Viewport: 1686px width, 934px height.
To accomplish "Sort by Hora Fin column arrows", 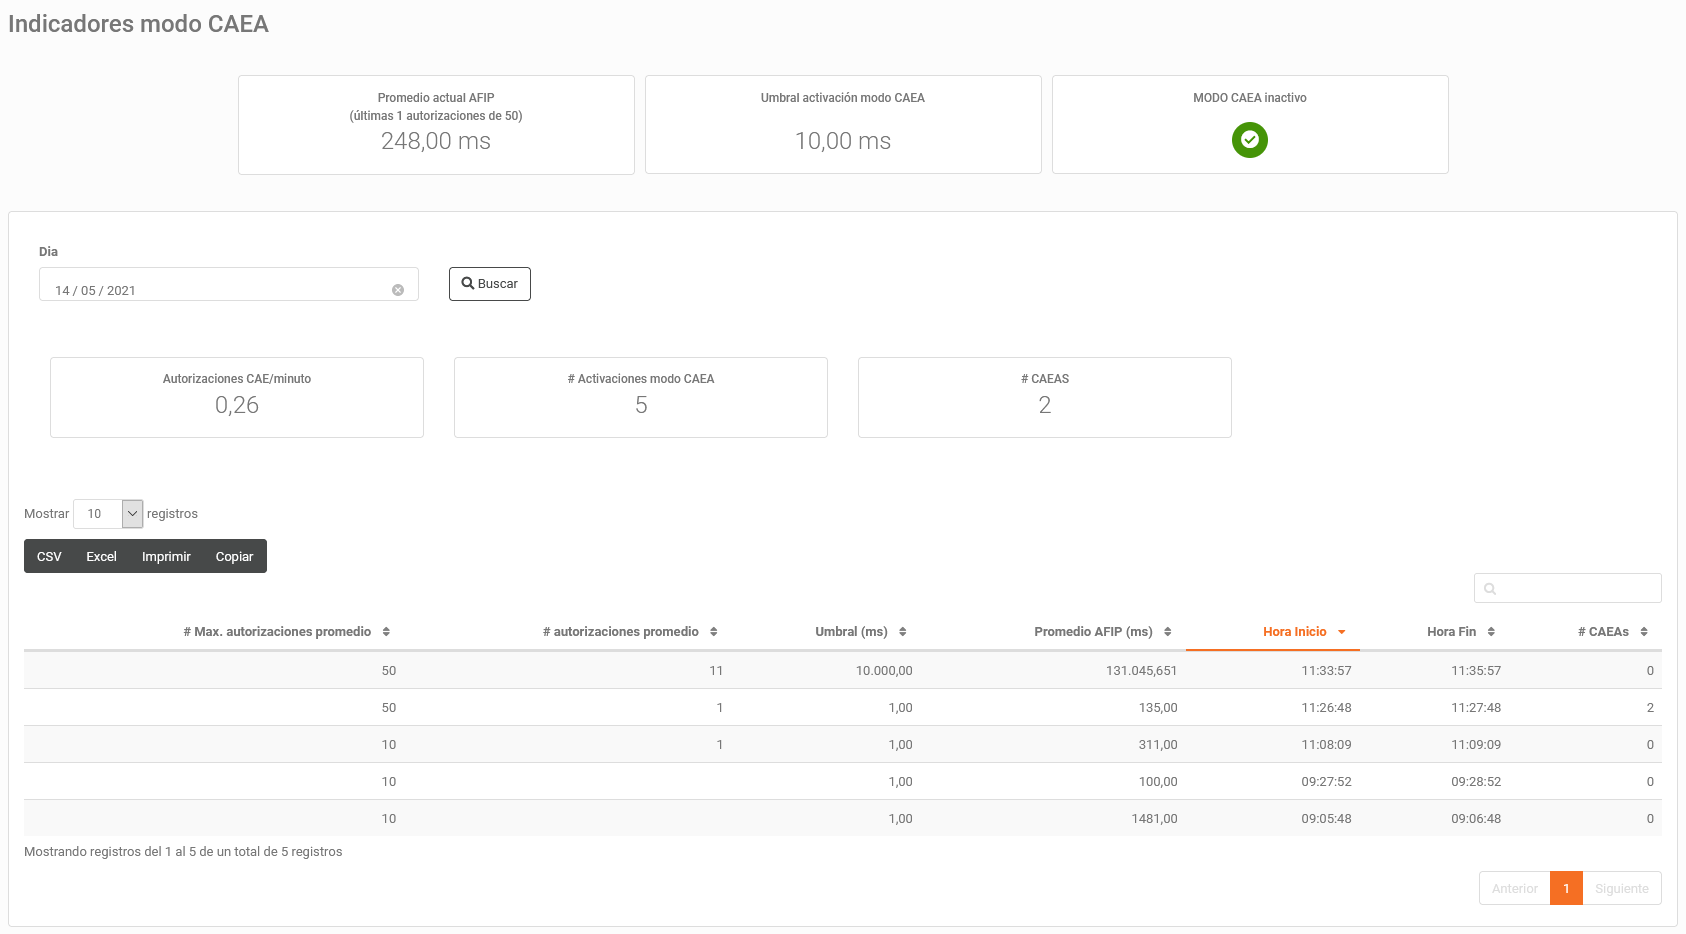I will pos(1491,632).
